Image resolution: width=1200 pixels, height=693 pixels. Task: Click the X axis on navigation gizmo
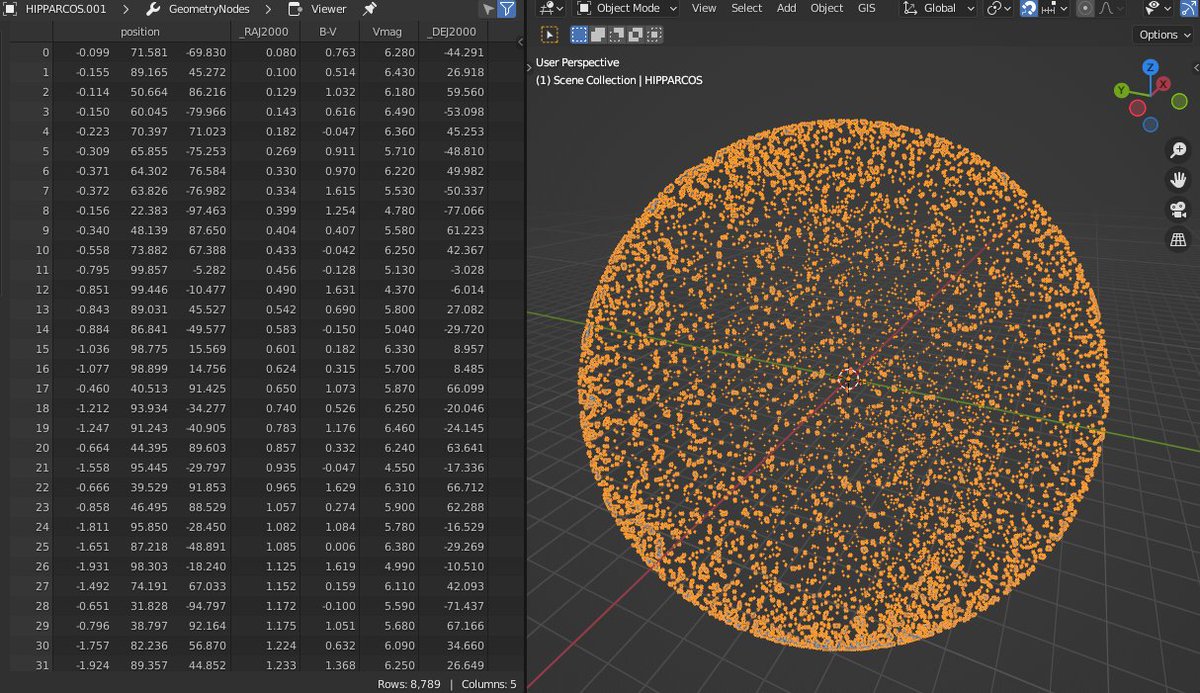(x=1164, y=86)
